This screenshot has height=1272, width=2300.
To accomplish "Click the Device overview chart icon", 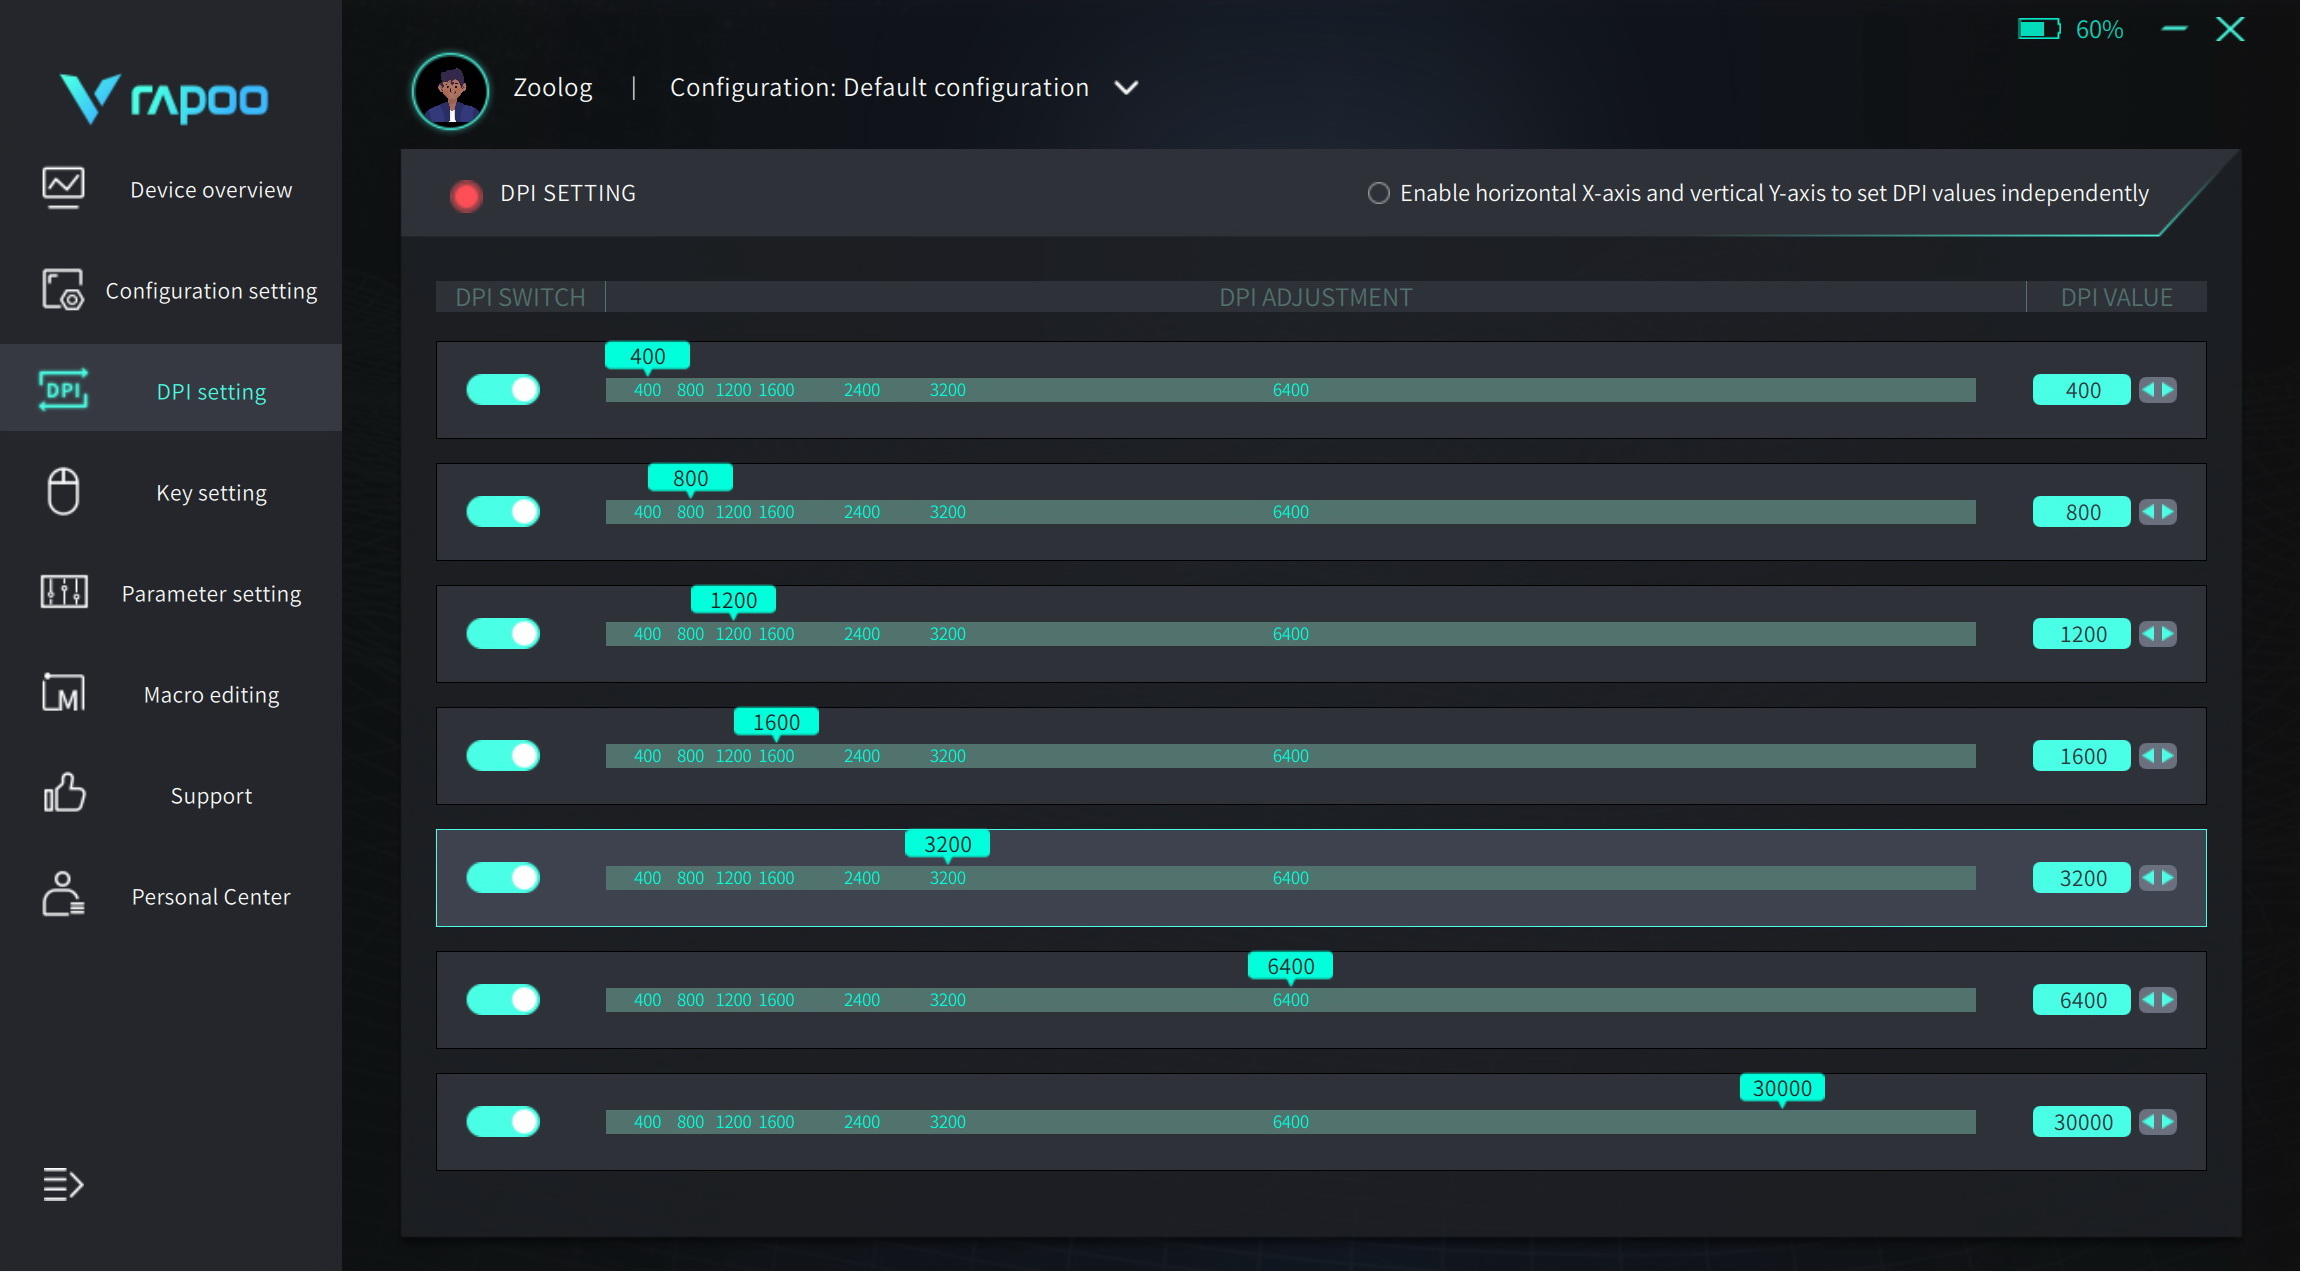I will click(63, 188).
